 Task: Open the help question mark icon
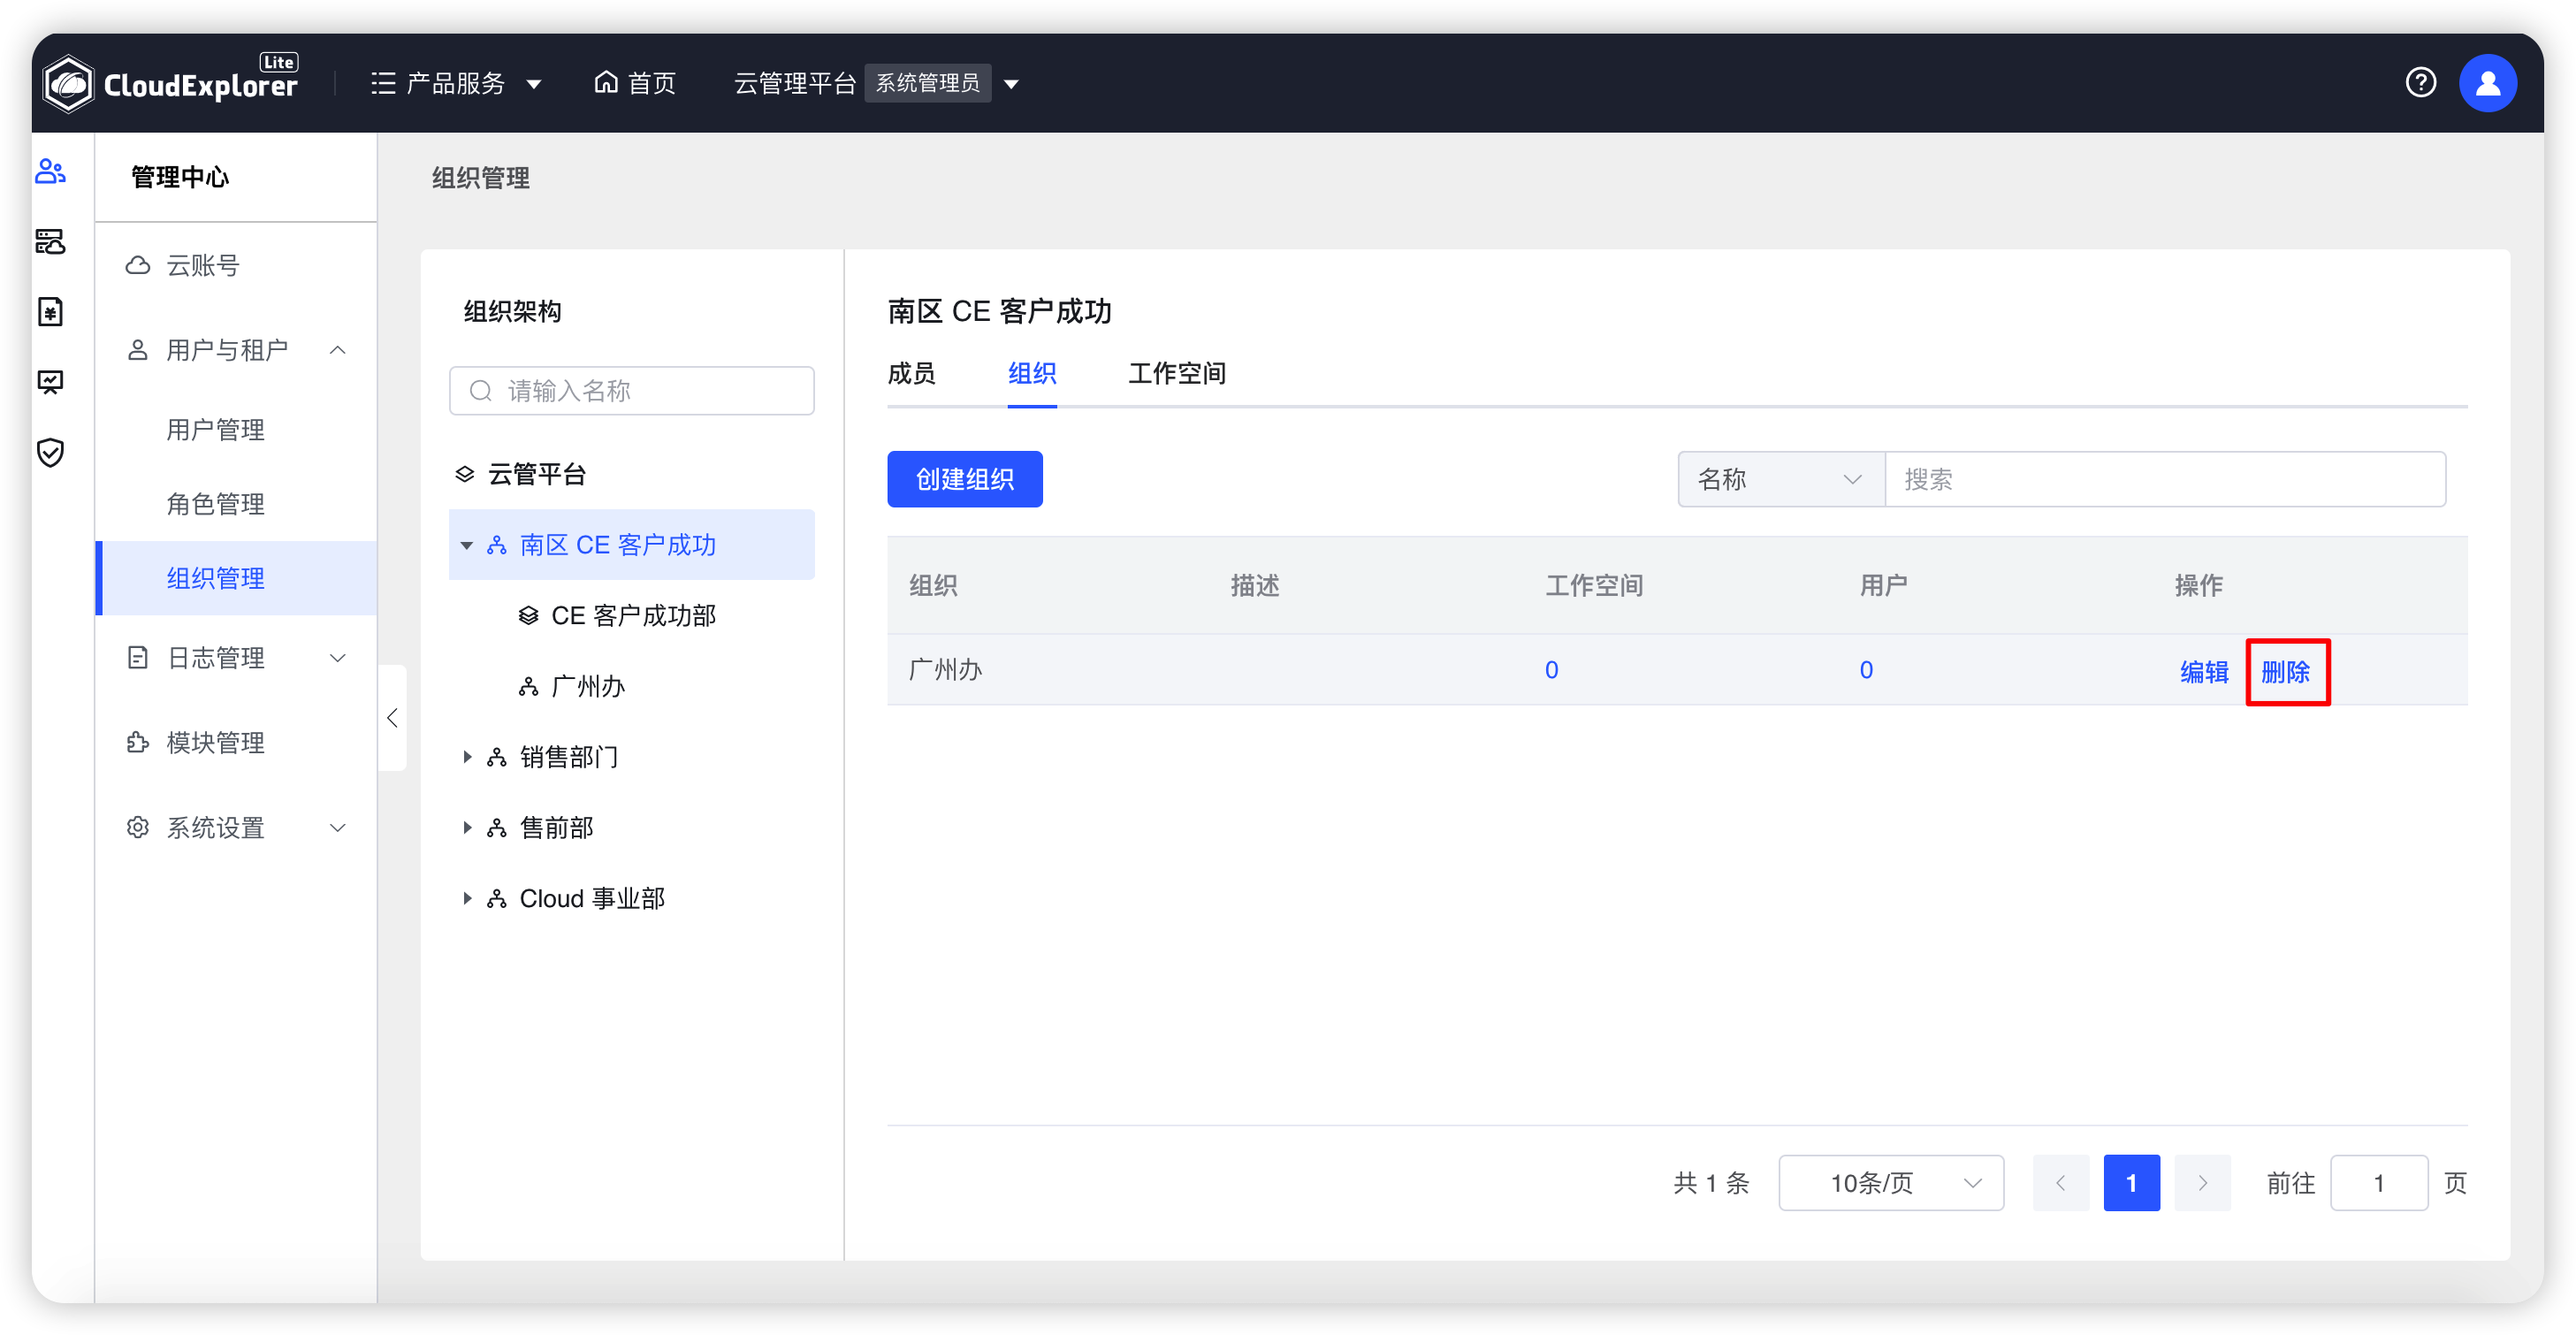(x=2420, y=83)
